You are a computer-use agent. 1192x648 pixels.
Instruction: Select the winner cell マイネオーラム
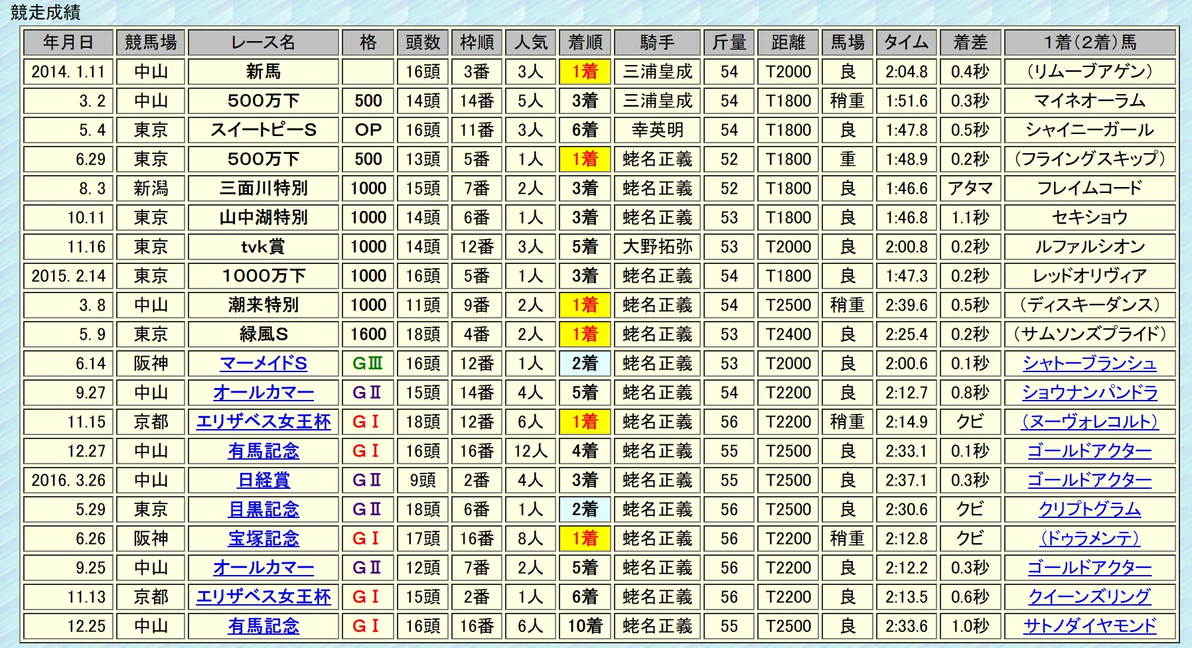[x=1089, y=101]
